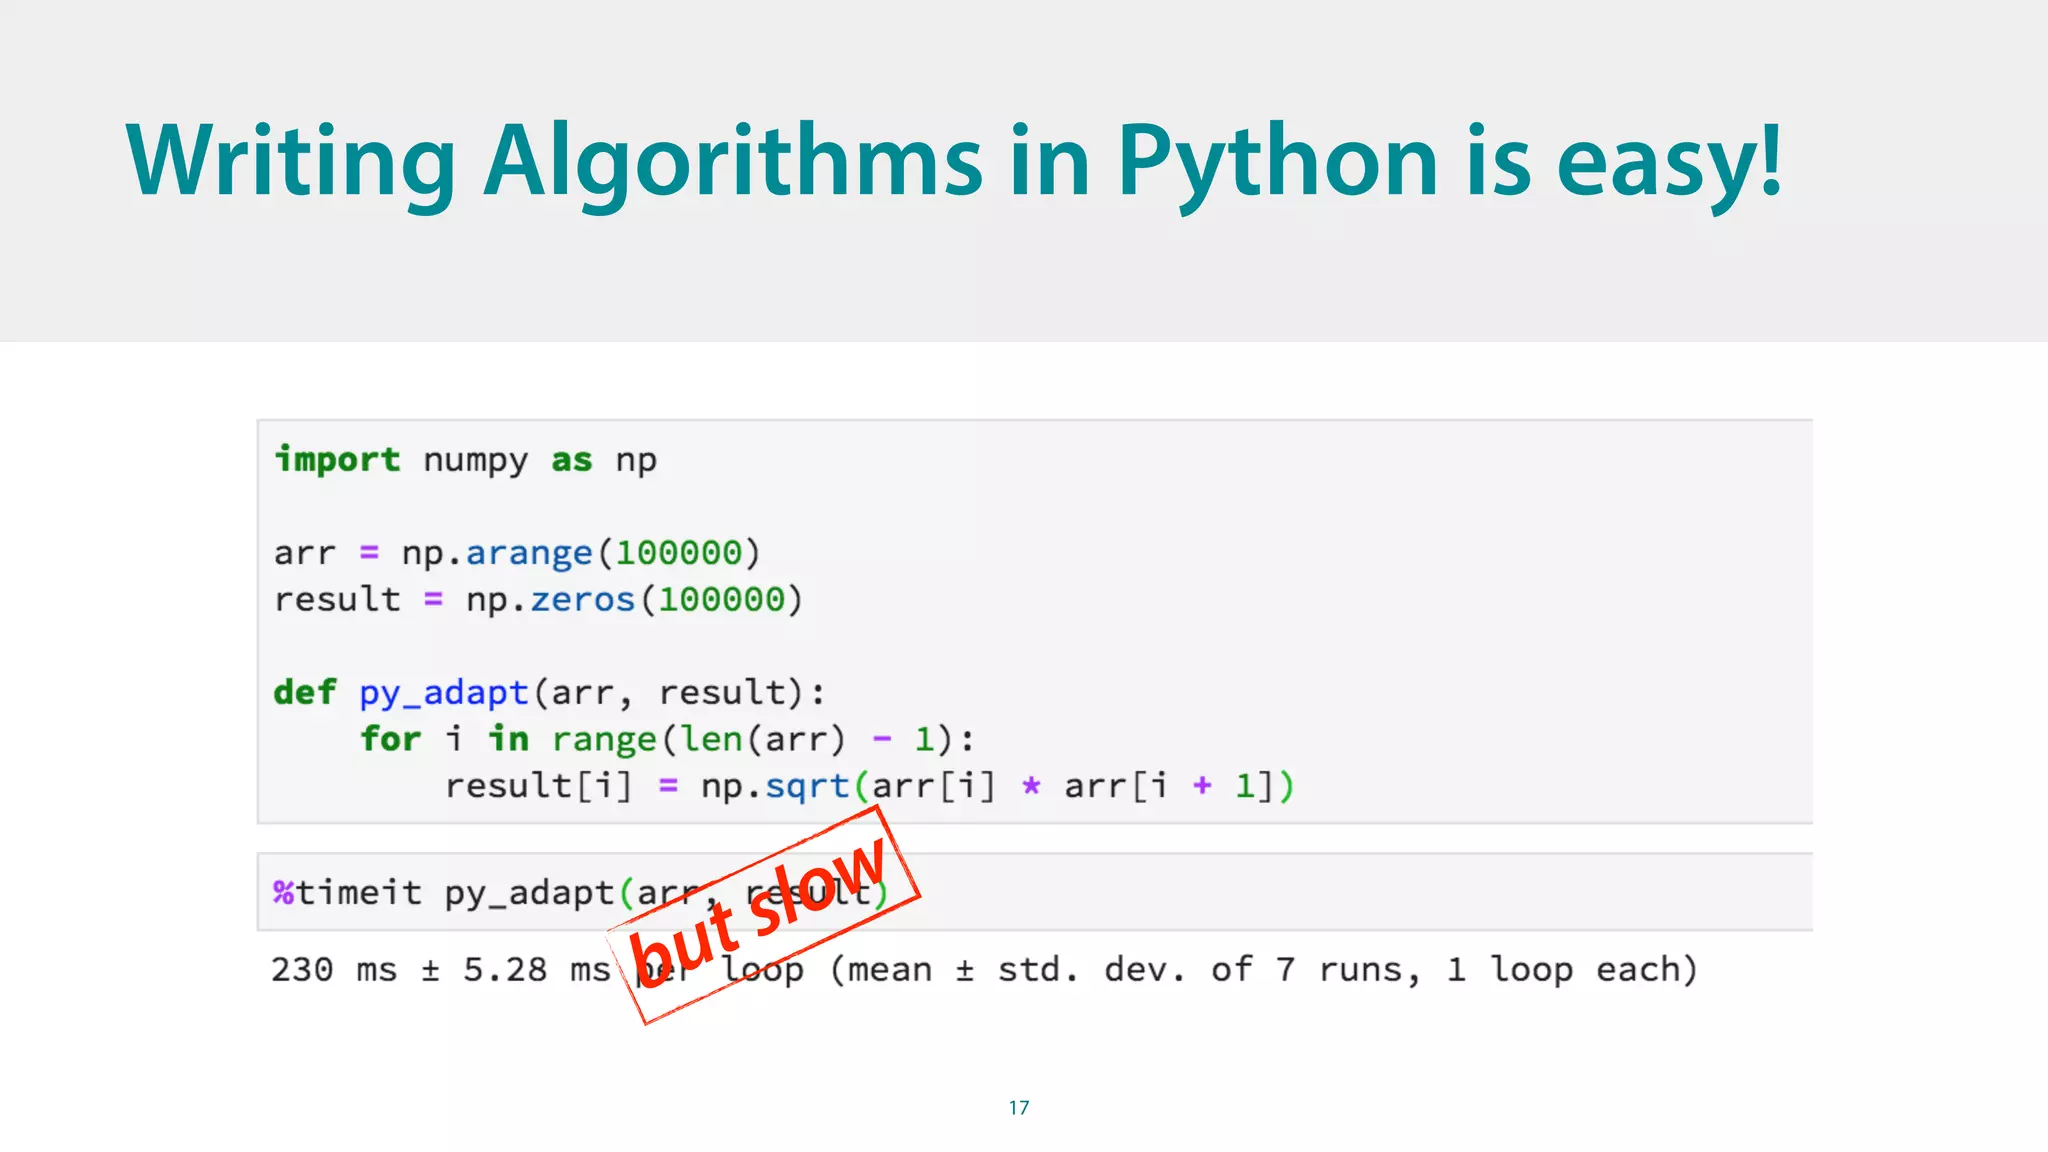
Task: Click the line 'arr = np.arange(100000)'
Action: coord(518,553)
